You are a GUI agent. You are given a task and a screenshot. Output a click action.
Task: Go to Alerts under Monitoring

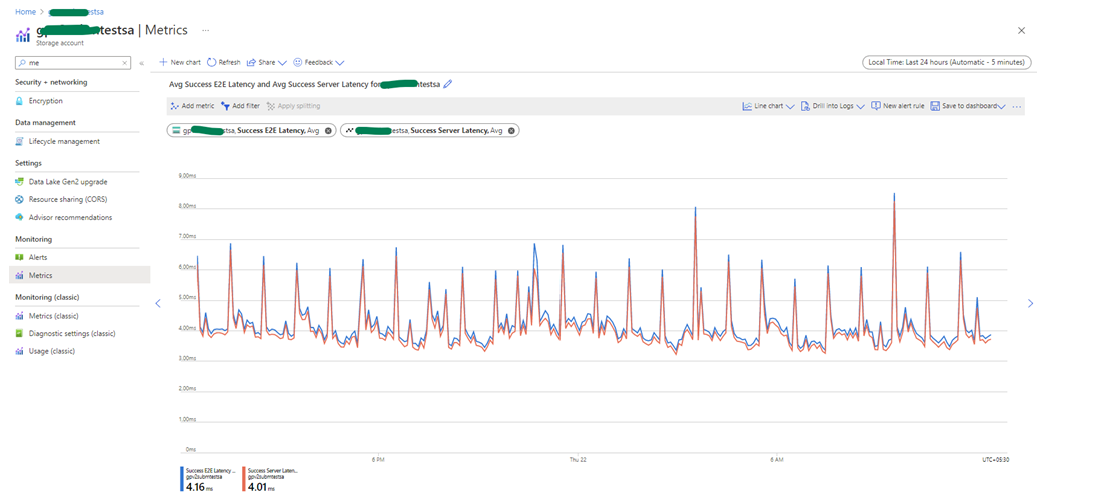pos(38,258)
